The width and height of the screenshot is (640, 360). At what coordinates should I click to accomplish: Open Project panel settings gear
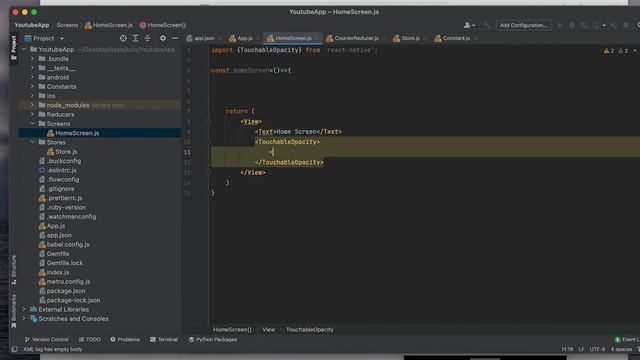tap(163, 38)
